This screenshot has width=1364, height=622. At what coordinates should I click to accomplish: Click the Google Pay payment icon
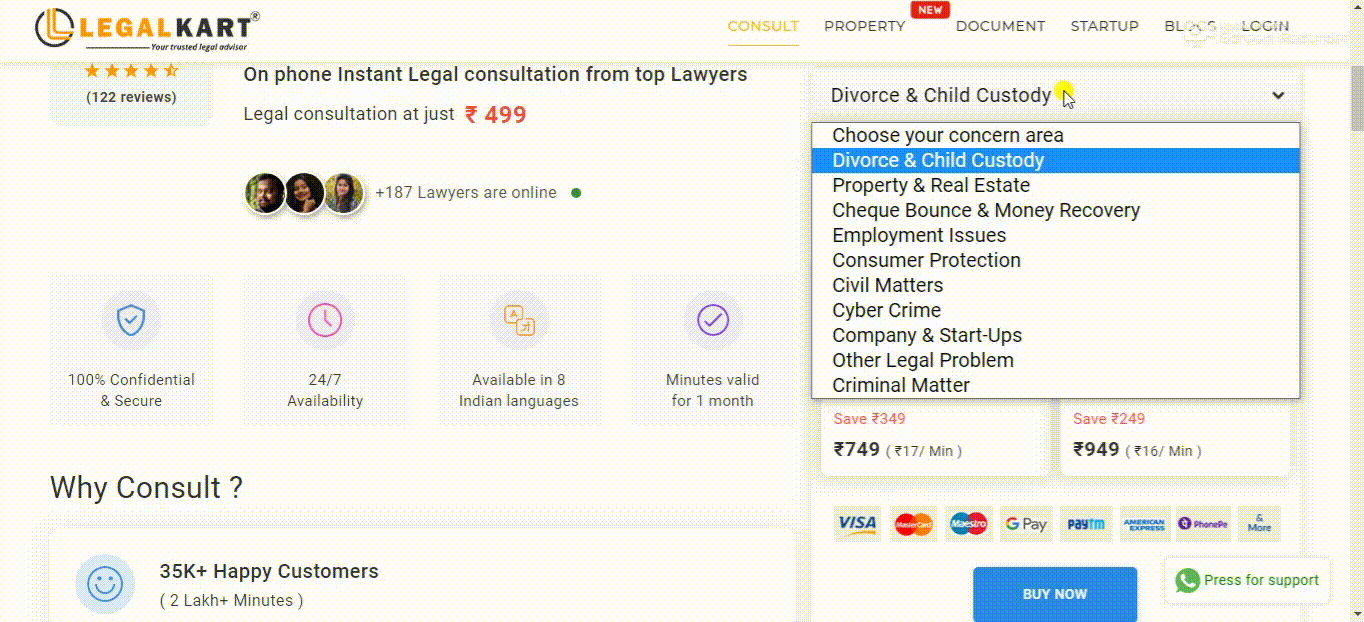[x=1026, y=524]
